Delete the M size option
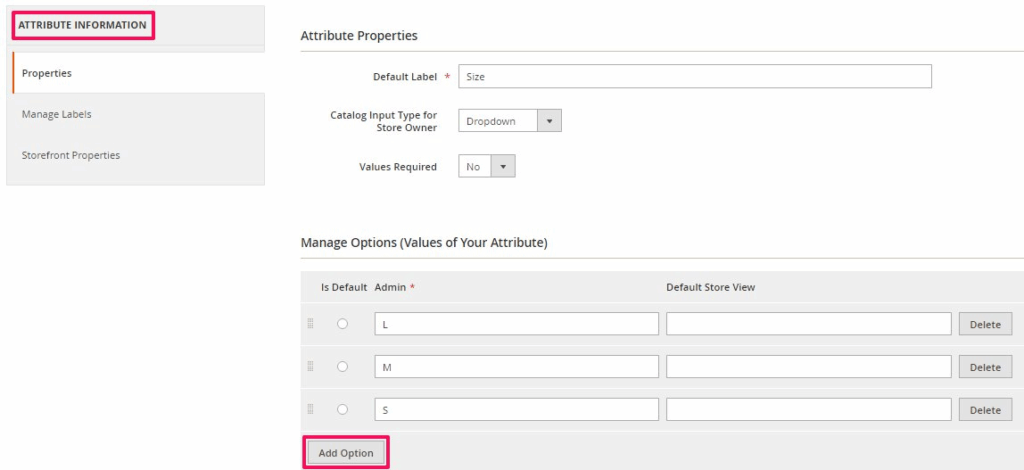The width and height of the screenshot is (1024, 470). pyautogui.click(x=985, y=367)
